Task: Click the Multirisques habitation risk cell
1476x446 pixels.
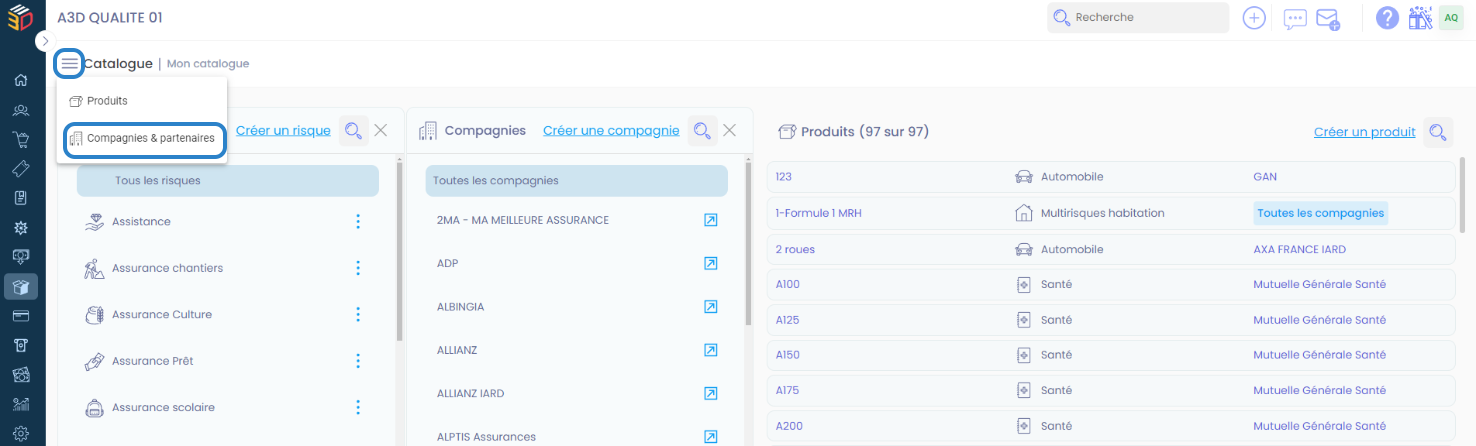Action: tap(1089, 213)
